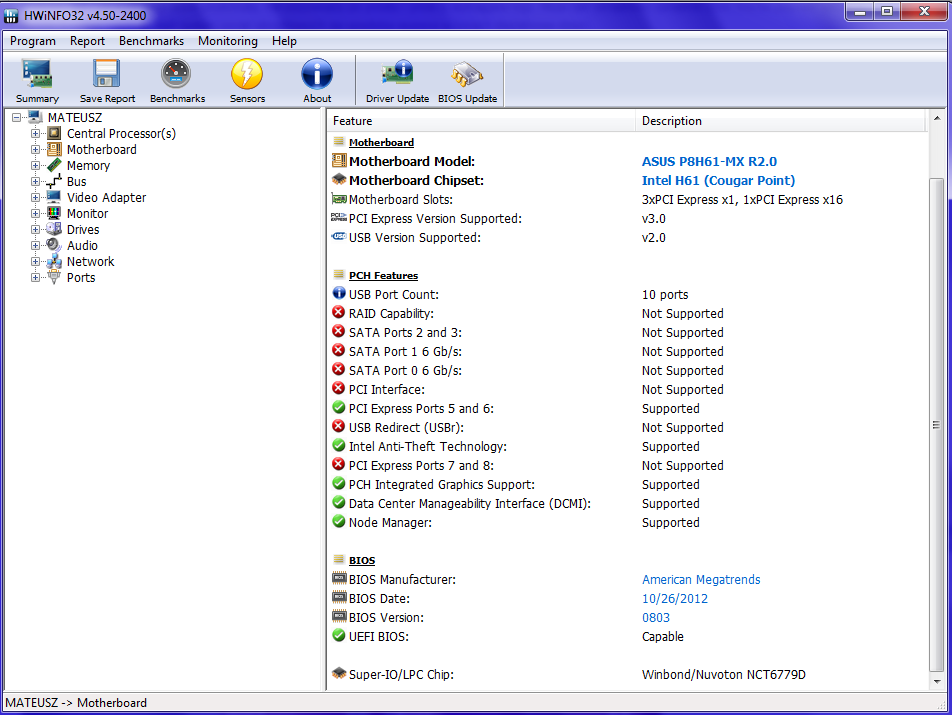The height and width of the screenshot is (715, 952).
Task: Click the Description column header
Action: click(x=781, y=121)
